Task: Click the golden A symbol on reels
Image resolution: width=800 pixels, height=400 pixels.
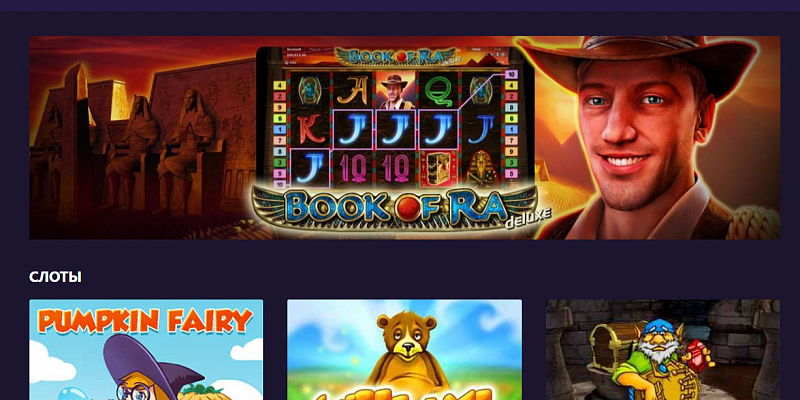Action: (x=353, y=90)
